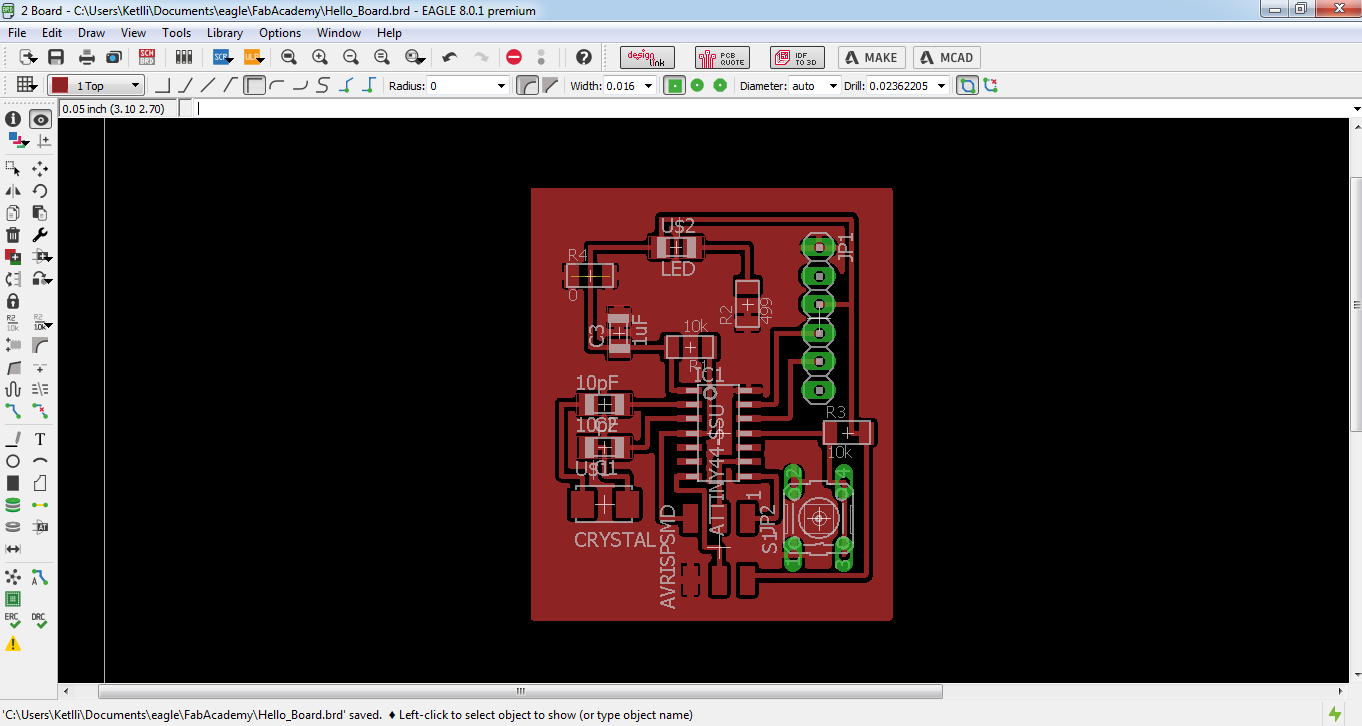
Task: Switch to schematic via SCH/BRD icon
Action: tap(147, 57)
